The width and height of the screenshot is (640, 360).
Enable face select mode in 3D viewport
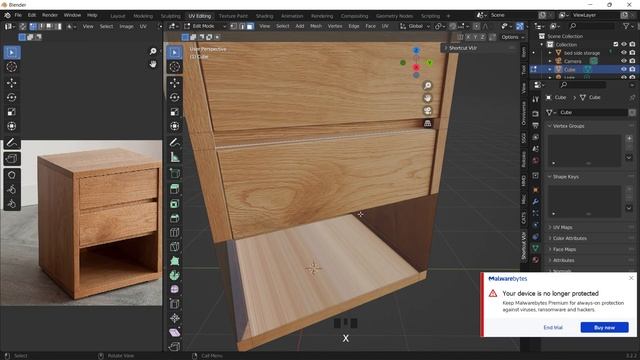[x=250, y=26]
